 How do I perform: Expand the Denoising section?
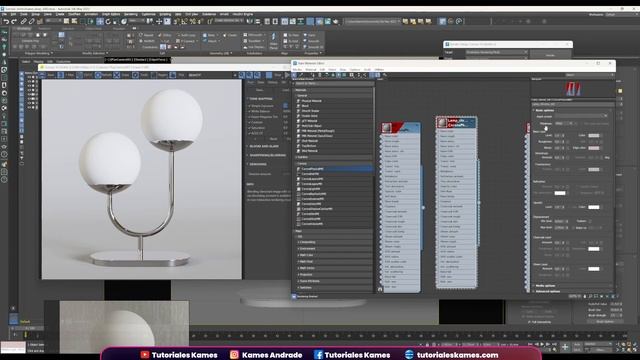click(x=258, y=164)
